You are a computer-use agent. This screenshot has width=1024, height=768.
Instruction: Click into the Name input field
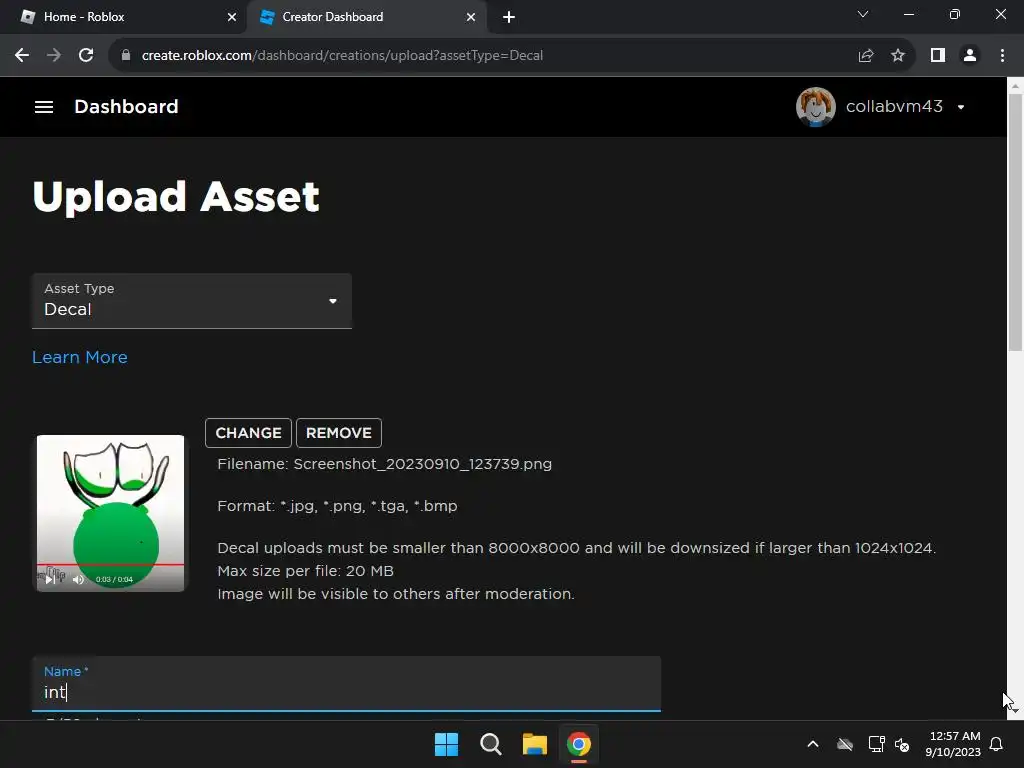tap(346, 684)
